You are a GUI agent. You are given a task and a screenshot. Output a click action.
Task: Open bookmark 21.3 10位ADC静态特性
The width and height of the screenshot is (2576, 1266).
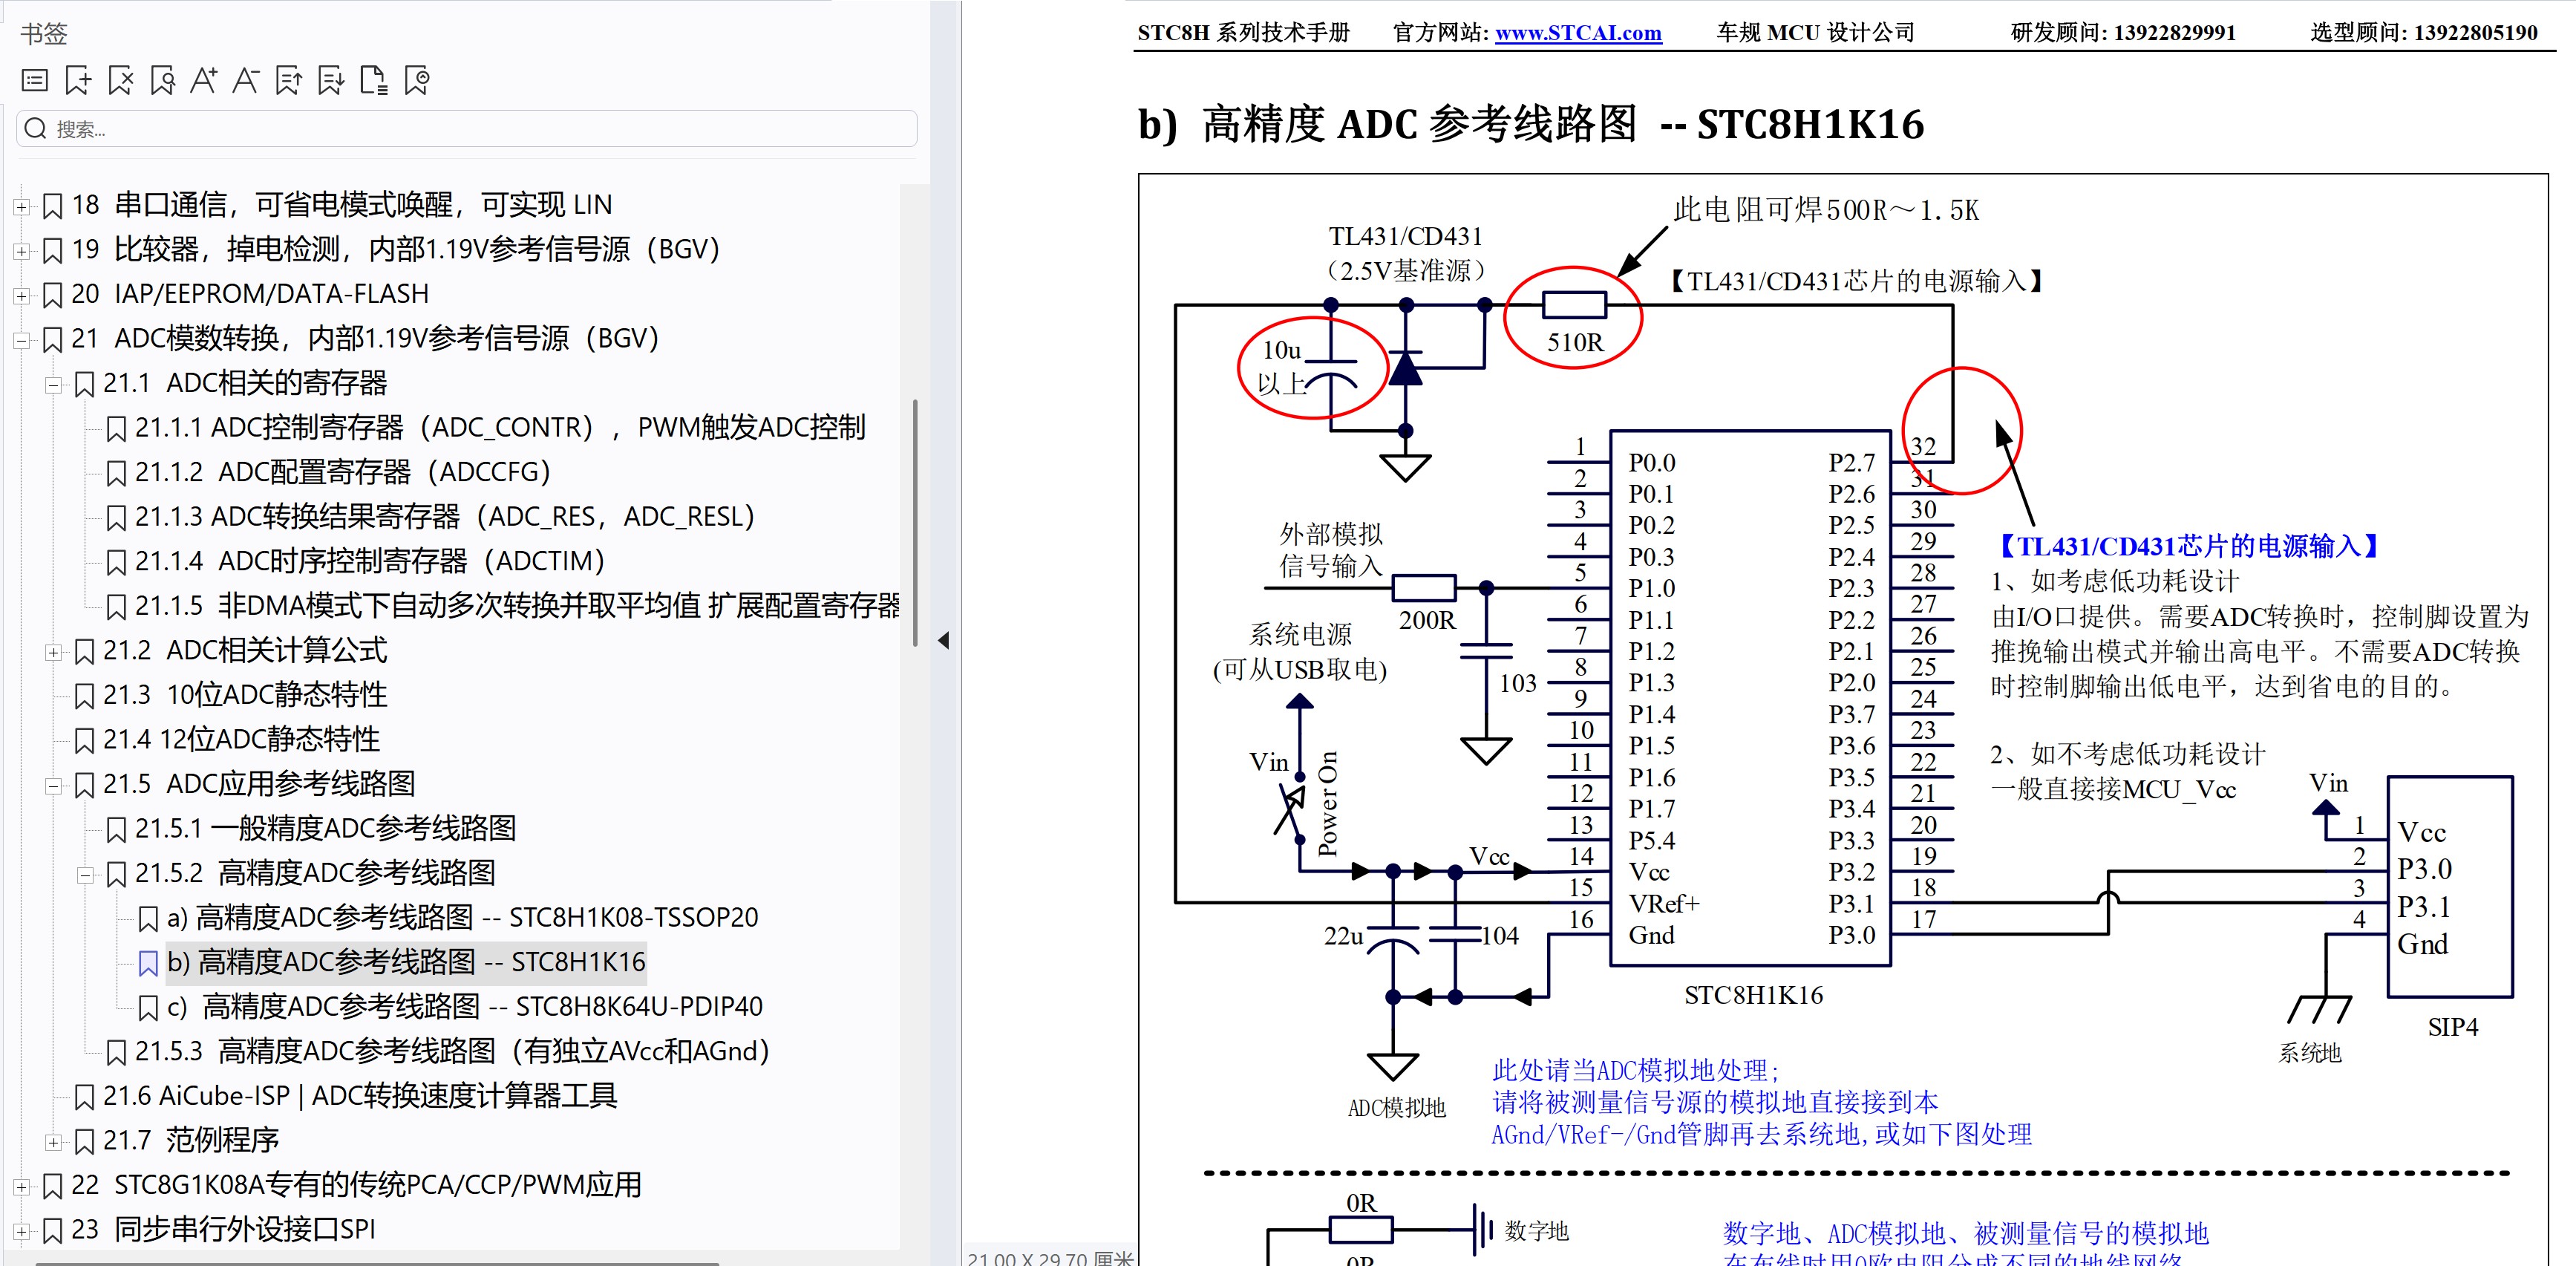click(245, 694)
